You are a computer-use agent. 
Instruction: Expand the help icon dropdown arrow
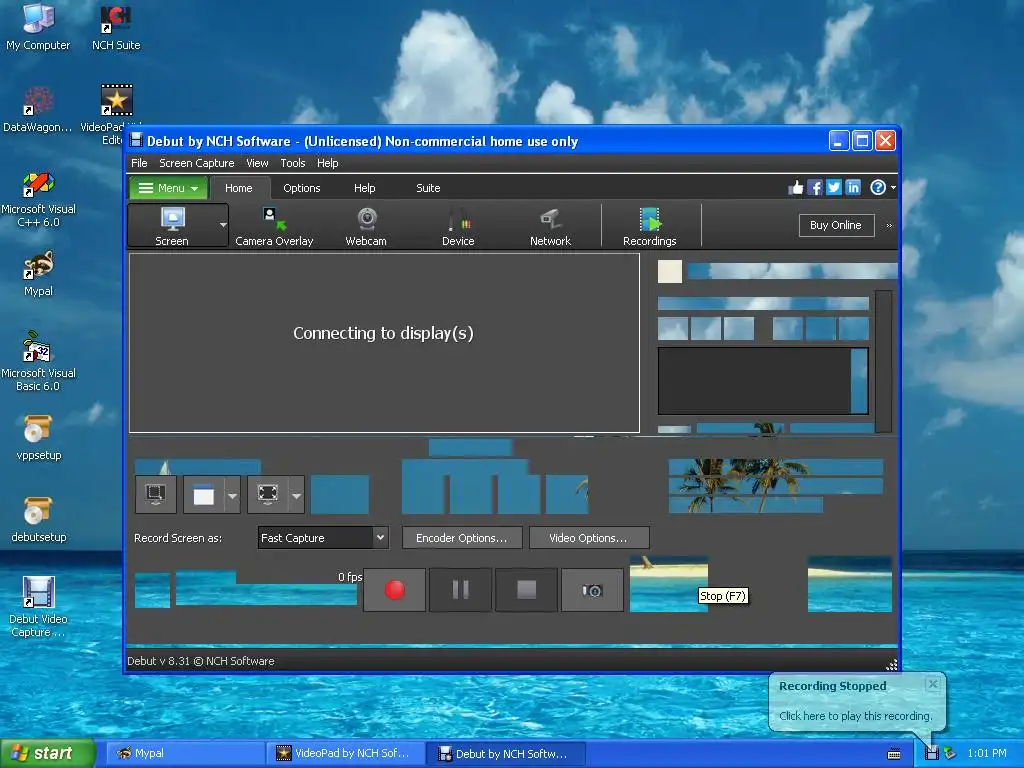[893, 188]
